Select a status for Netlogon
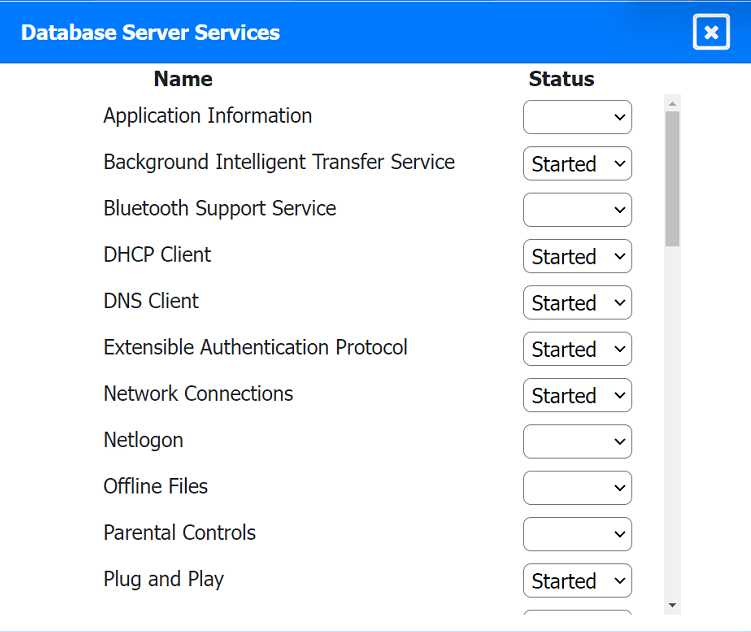Image resolution: width=751 pixels, height=632 pixels. (x=577, y=442)
